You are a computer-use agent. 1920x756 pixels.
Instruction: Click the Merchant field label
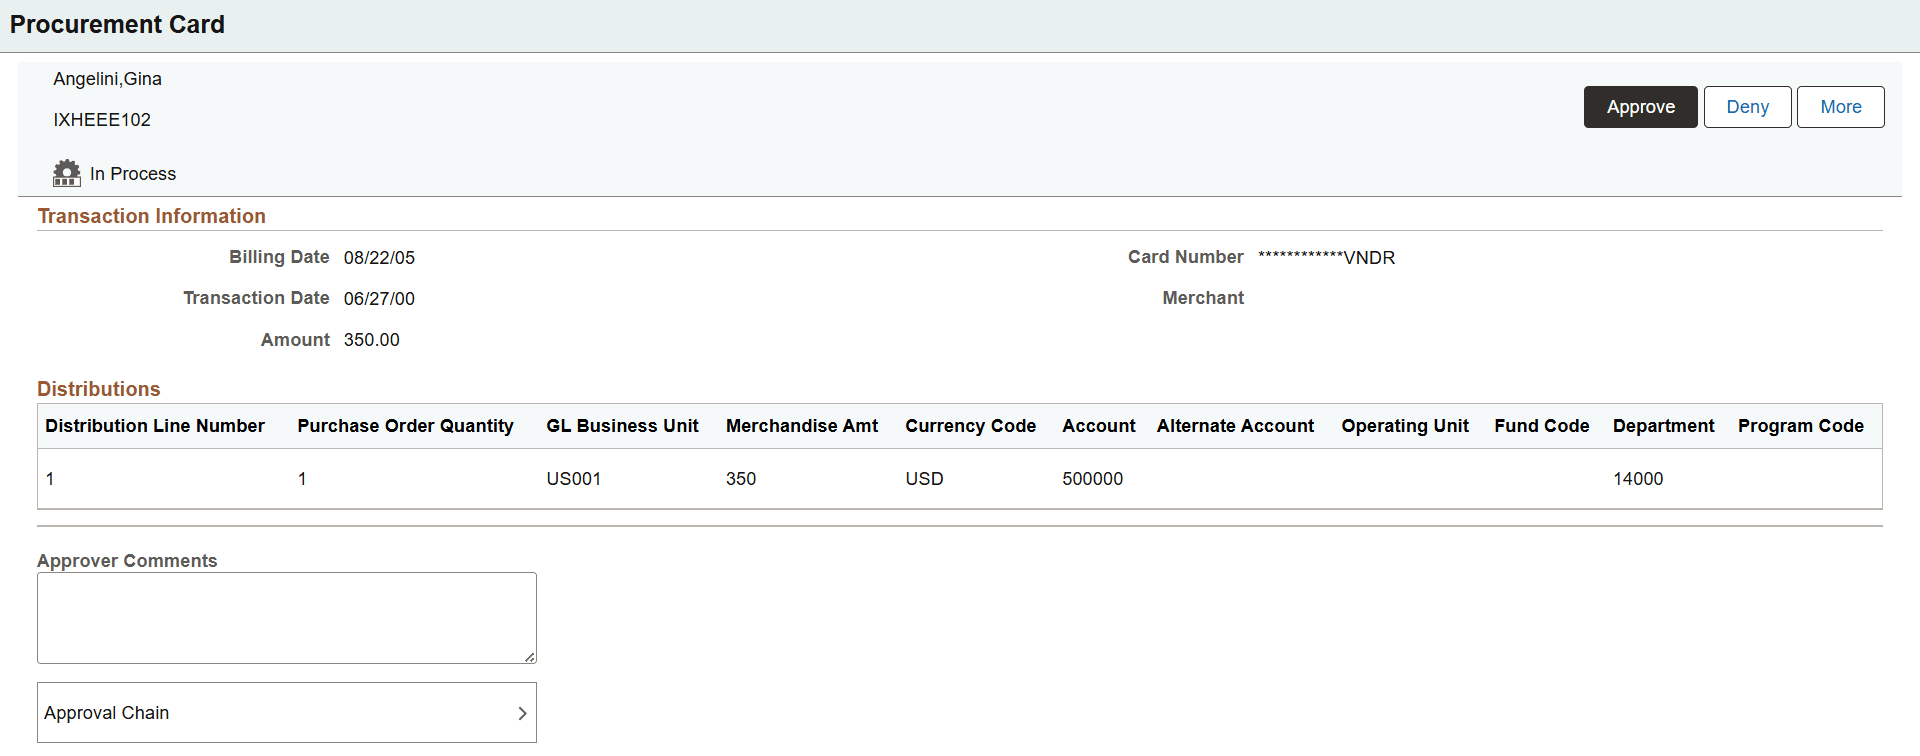(1203, 298)
